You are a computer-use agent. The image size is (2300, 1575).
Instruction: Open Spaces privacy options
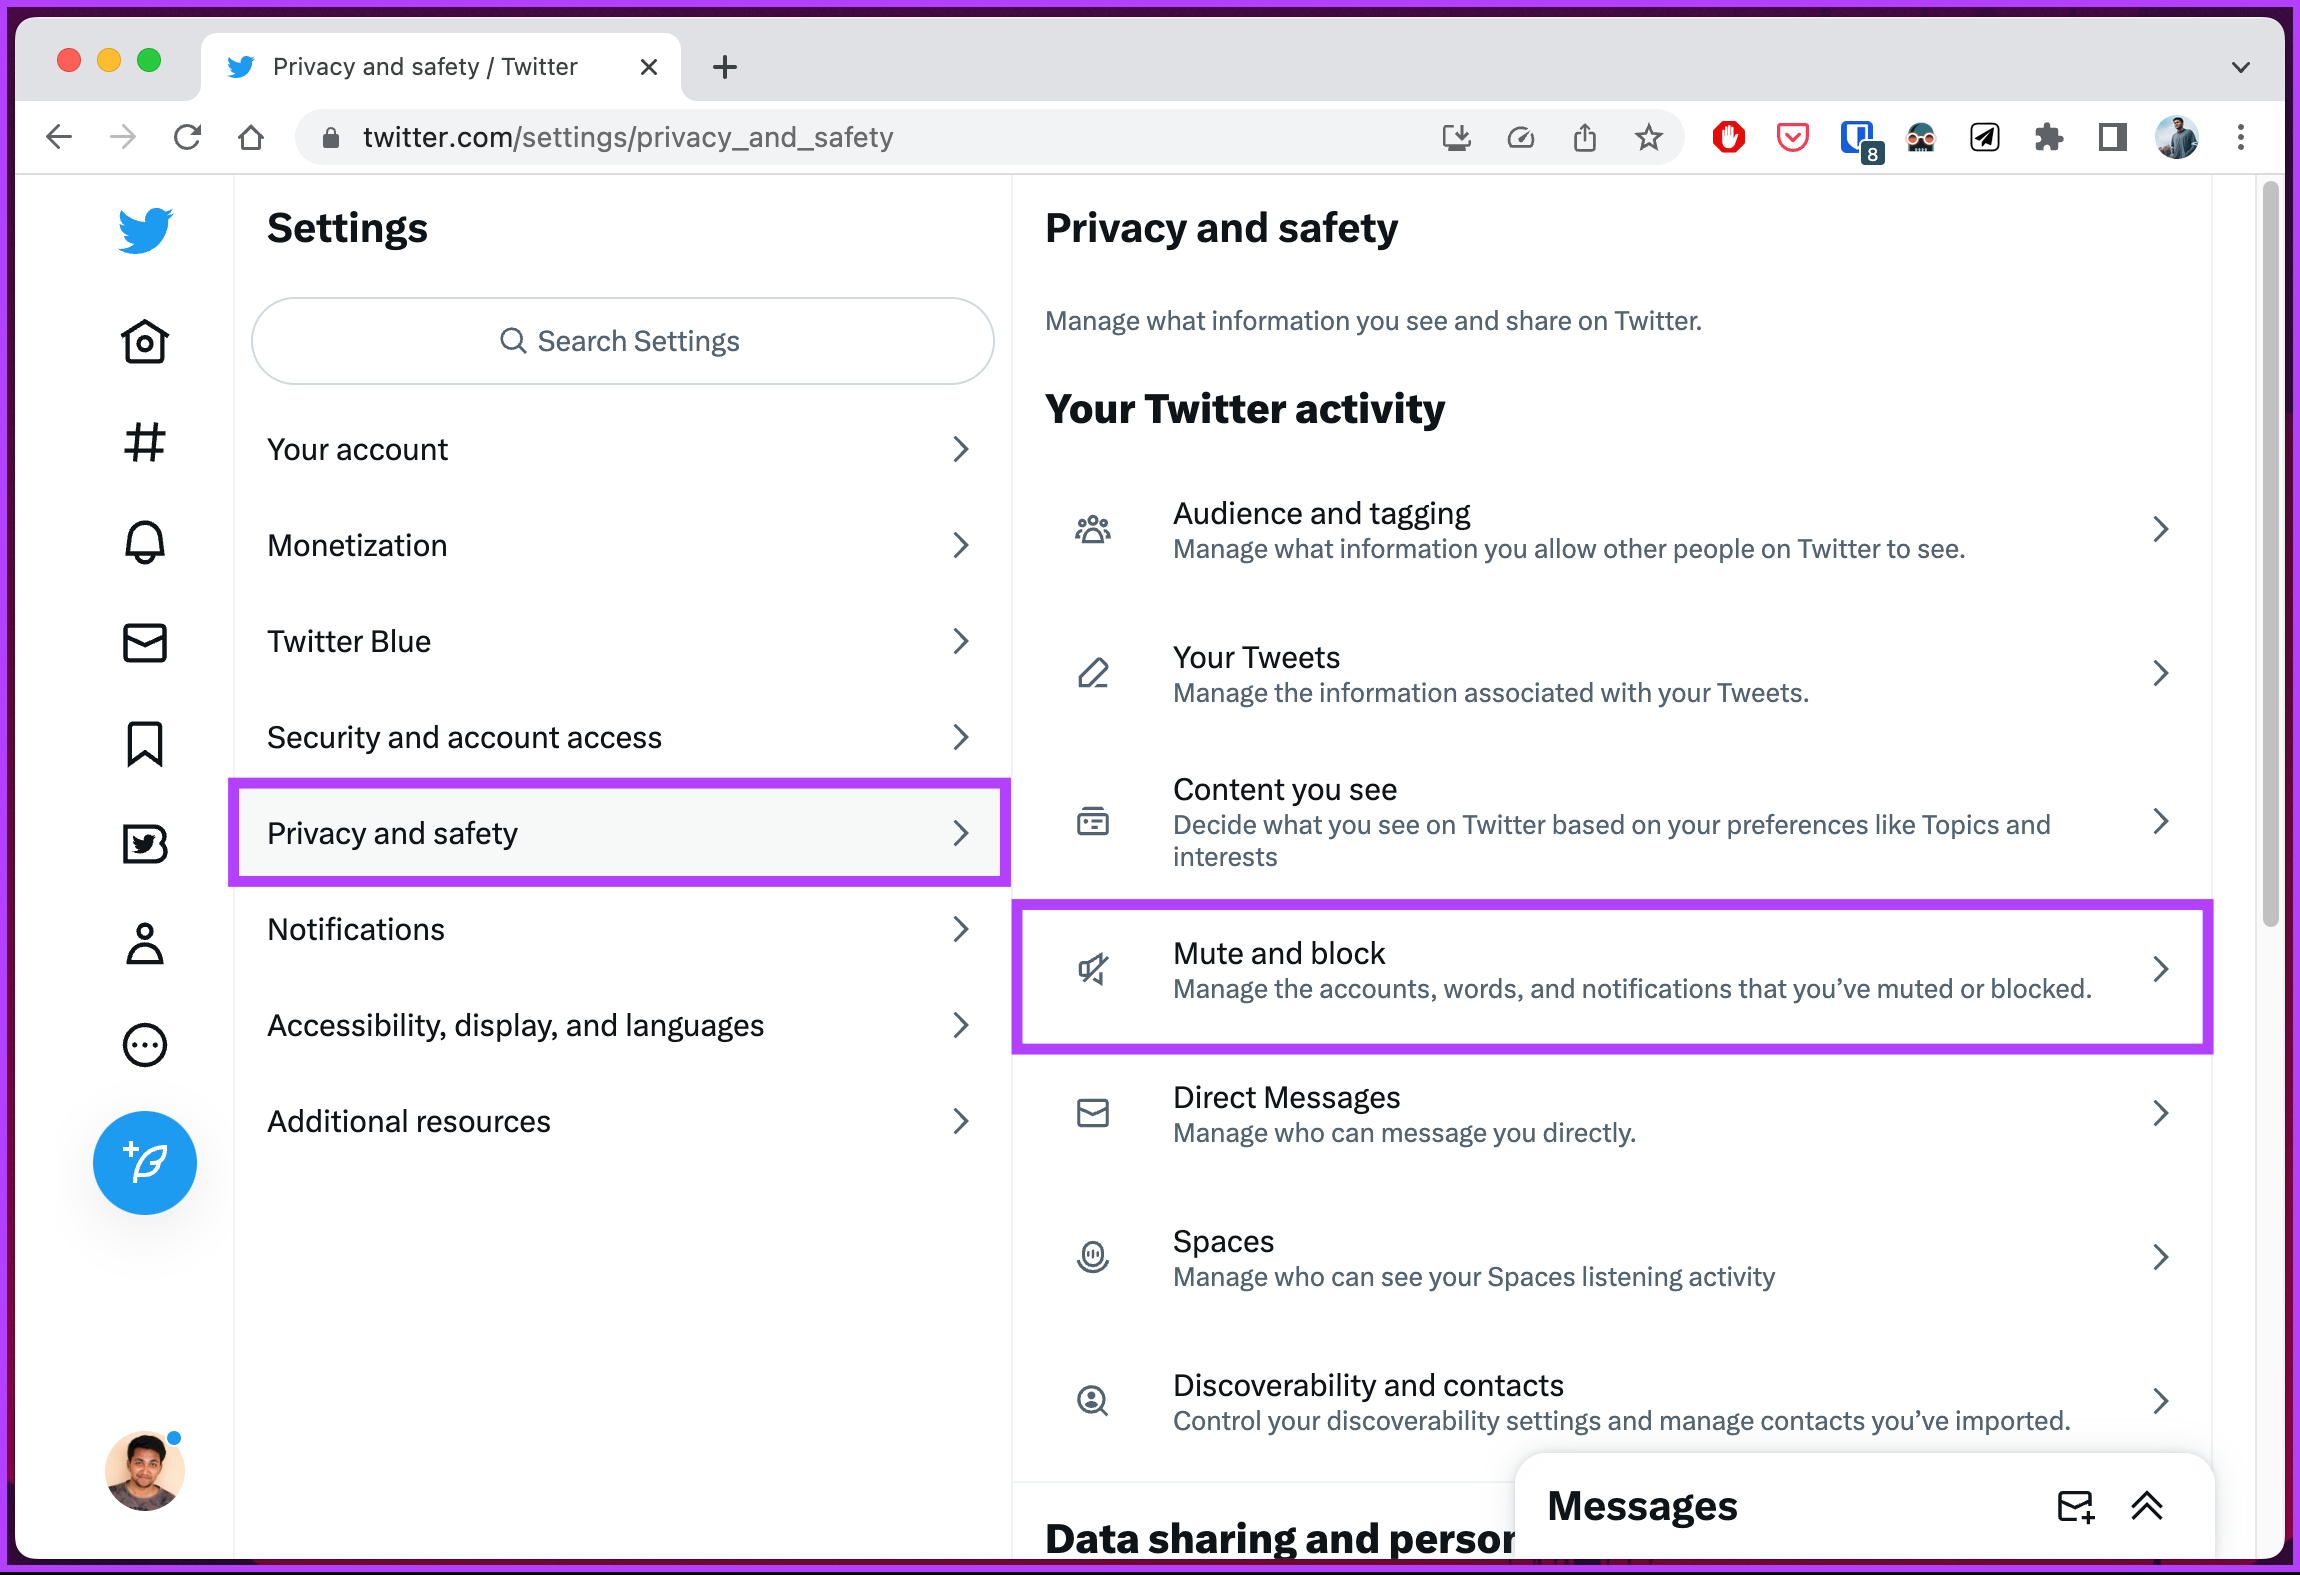(x=1611, y=1258)
